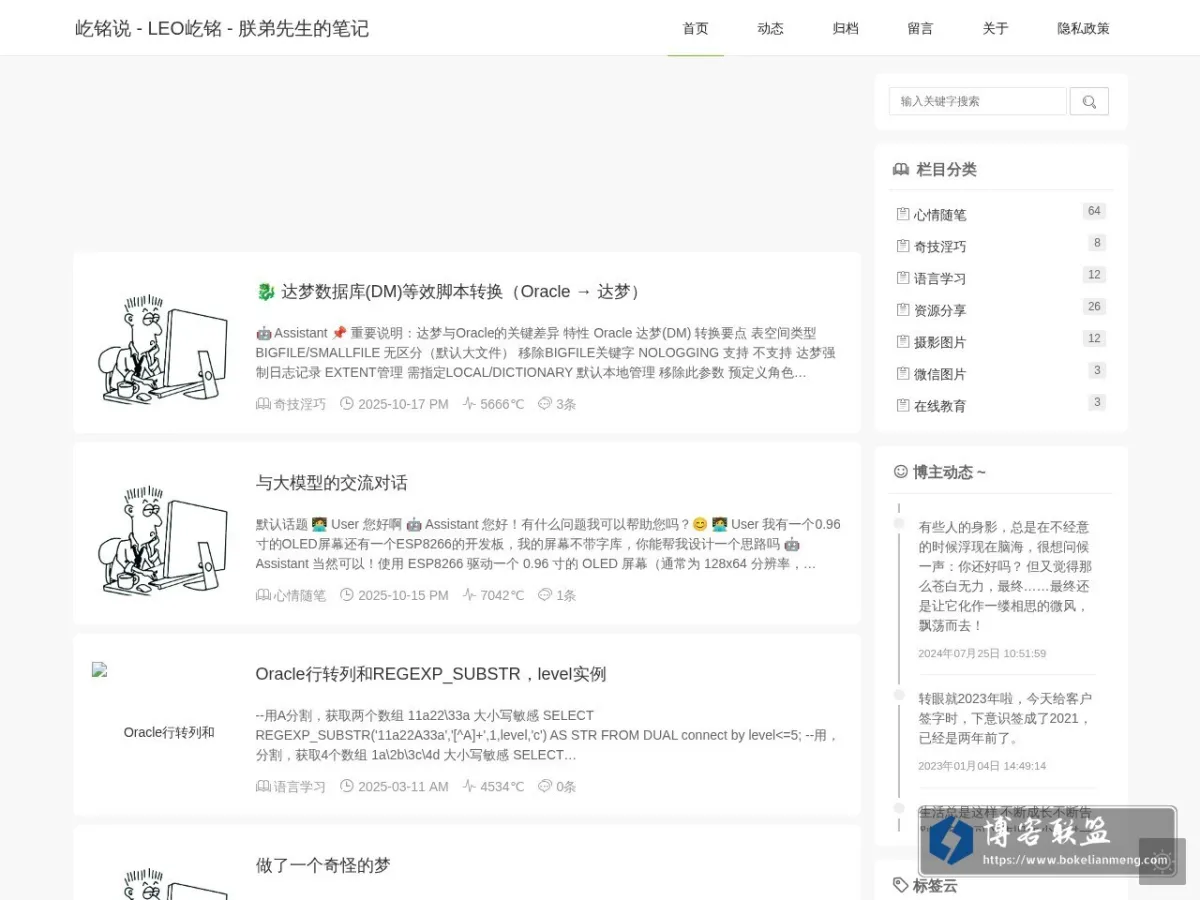Click the note icon beside 在线教育

[x=903, y=406]
